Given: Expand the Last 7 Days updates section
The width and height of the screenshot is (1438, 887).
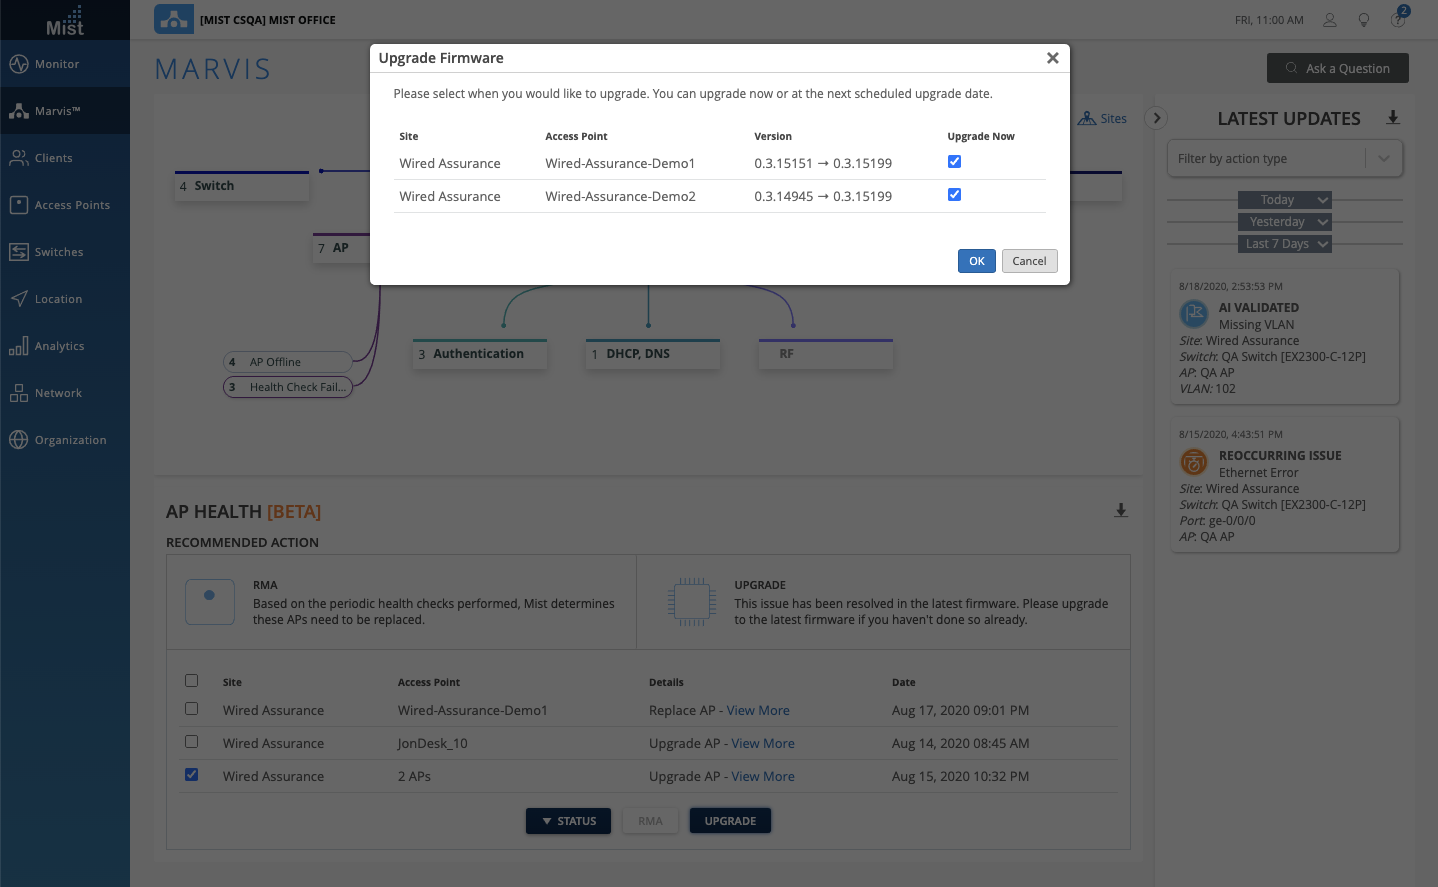Looking at the screenshot, I should pos(1284,244).
